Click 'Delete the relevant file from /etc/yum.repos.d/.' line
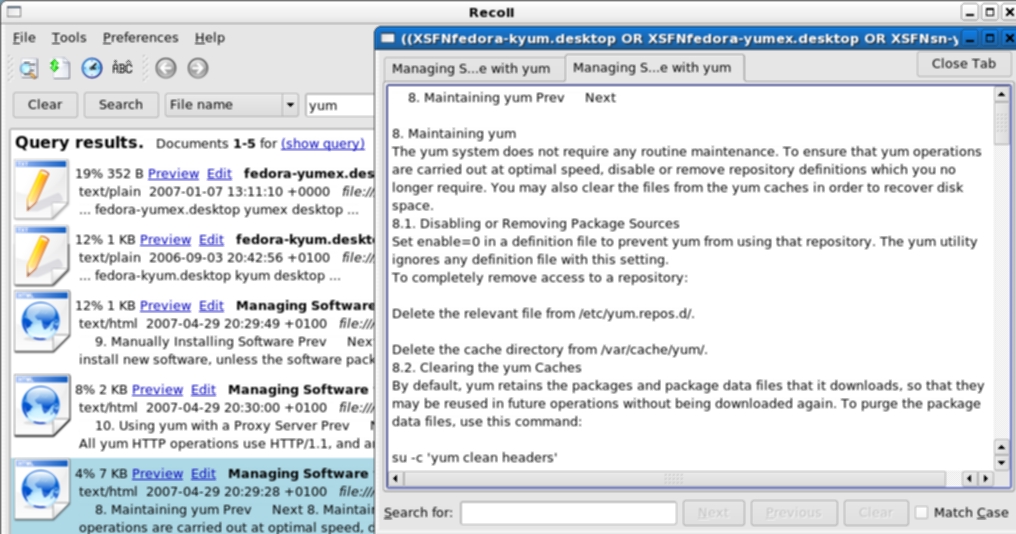 click(x=543, y=314)
